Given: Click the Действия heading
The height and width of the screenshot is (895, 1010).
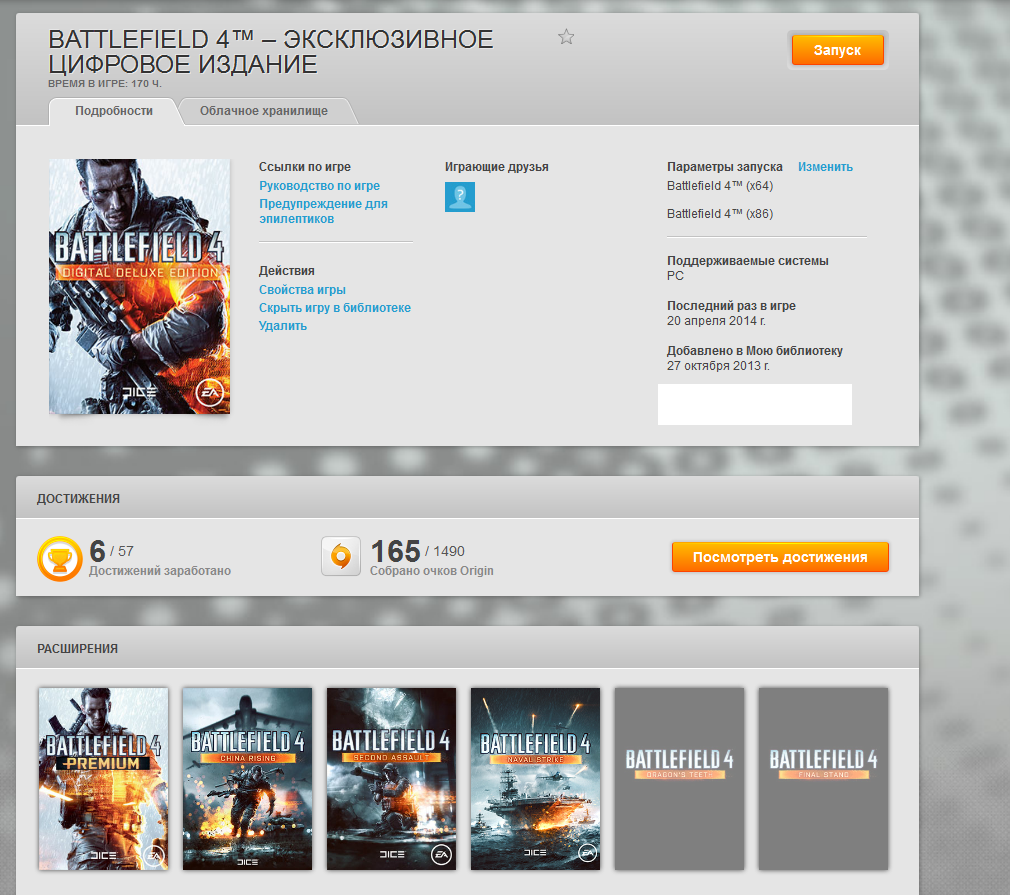Looking at the screenshot, I should 287,271.
